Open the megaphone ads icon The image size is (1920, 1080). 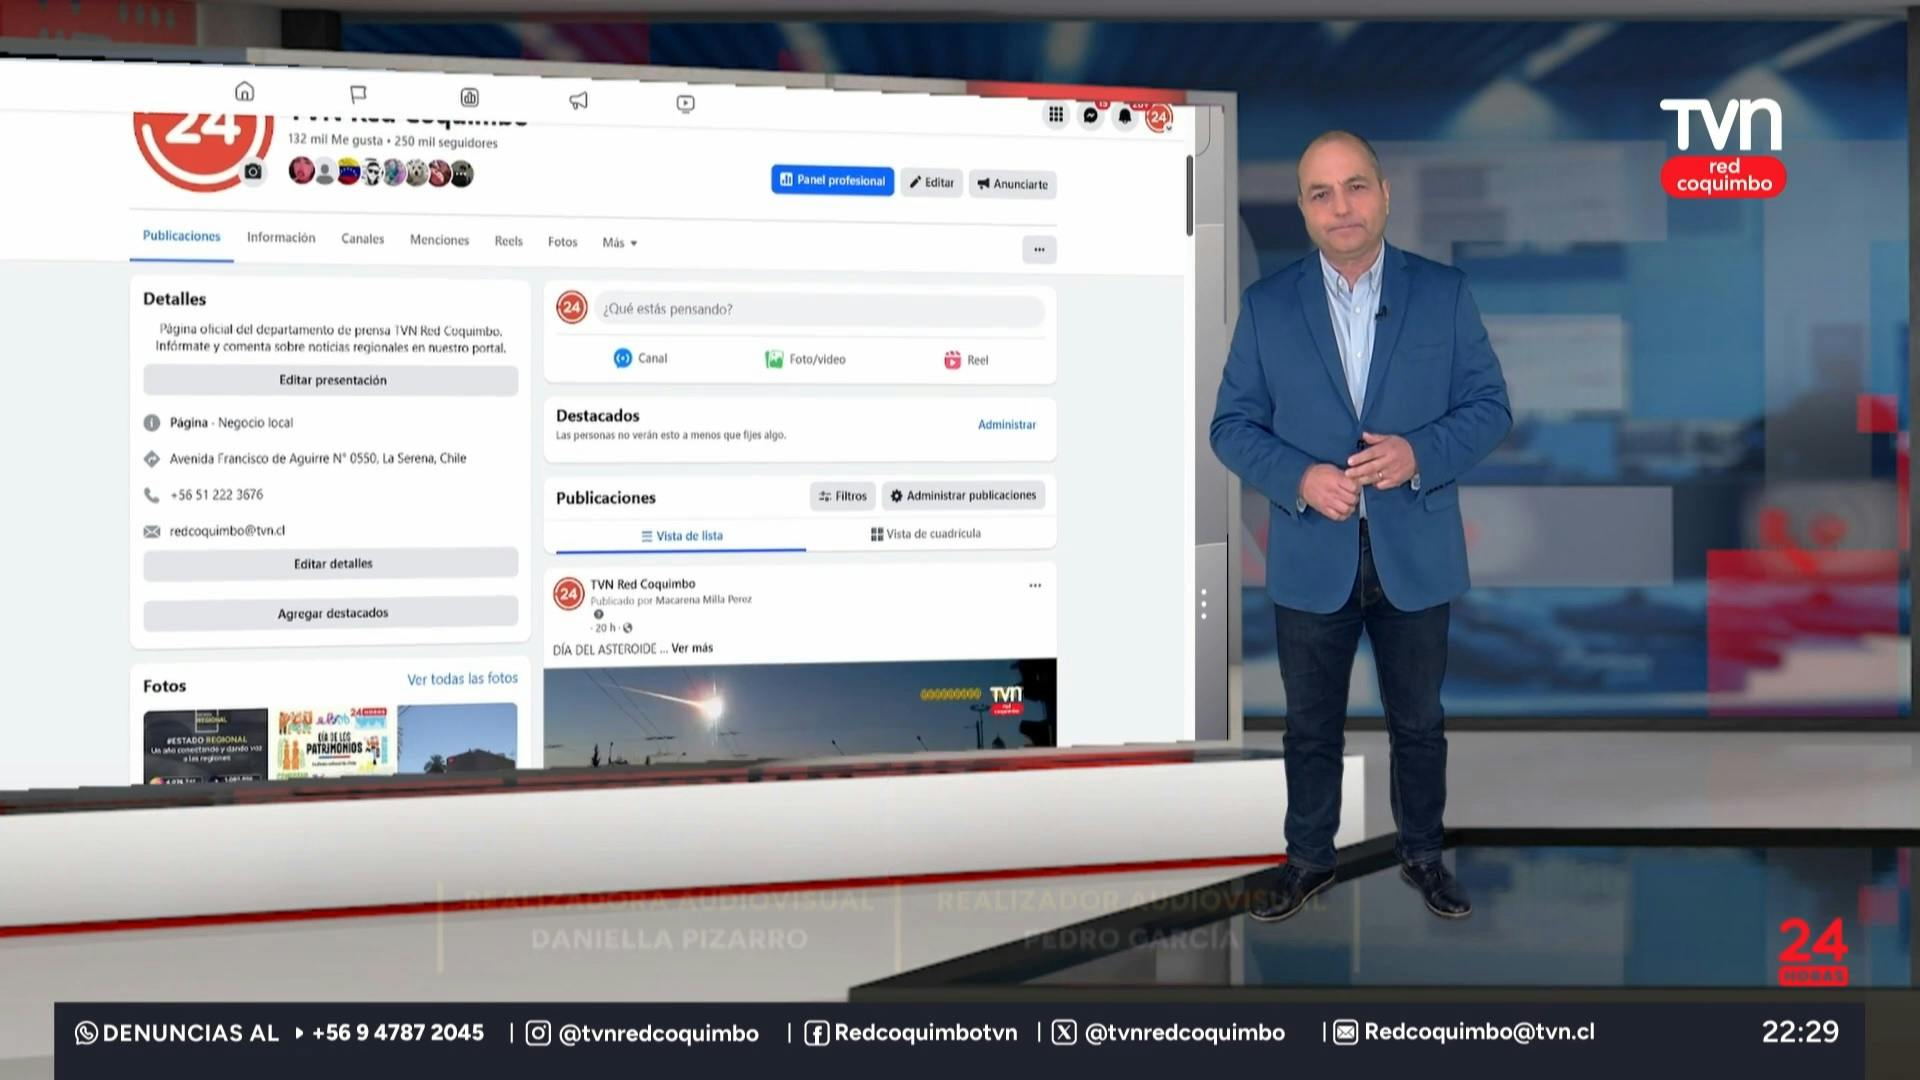[578, 100]
